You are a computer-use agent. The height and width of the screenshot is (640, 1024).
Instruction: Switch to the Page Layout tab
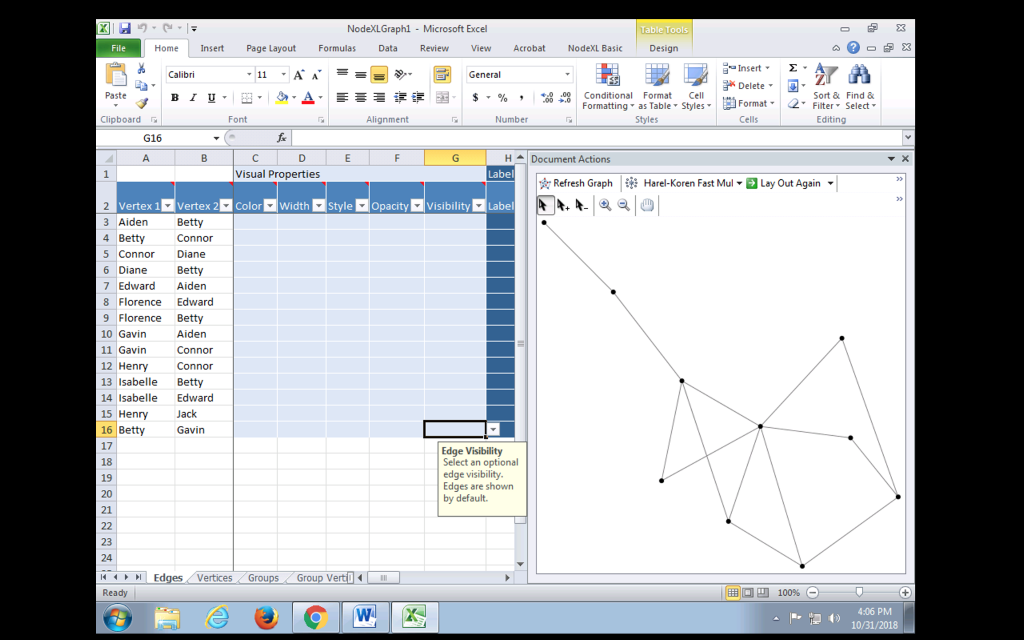tap(271, 48)
